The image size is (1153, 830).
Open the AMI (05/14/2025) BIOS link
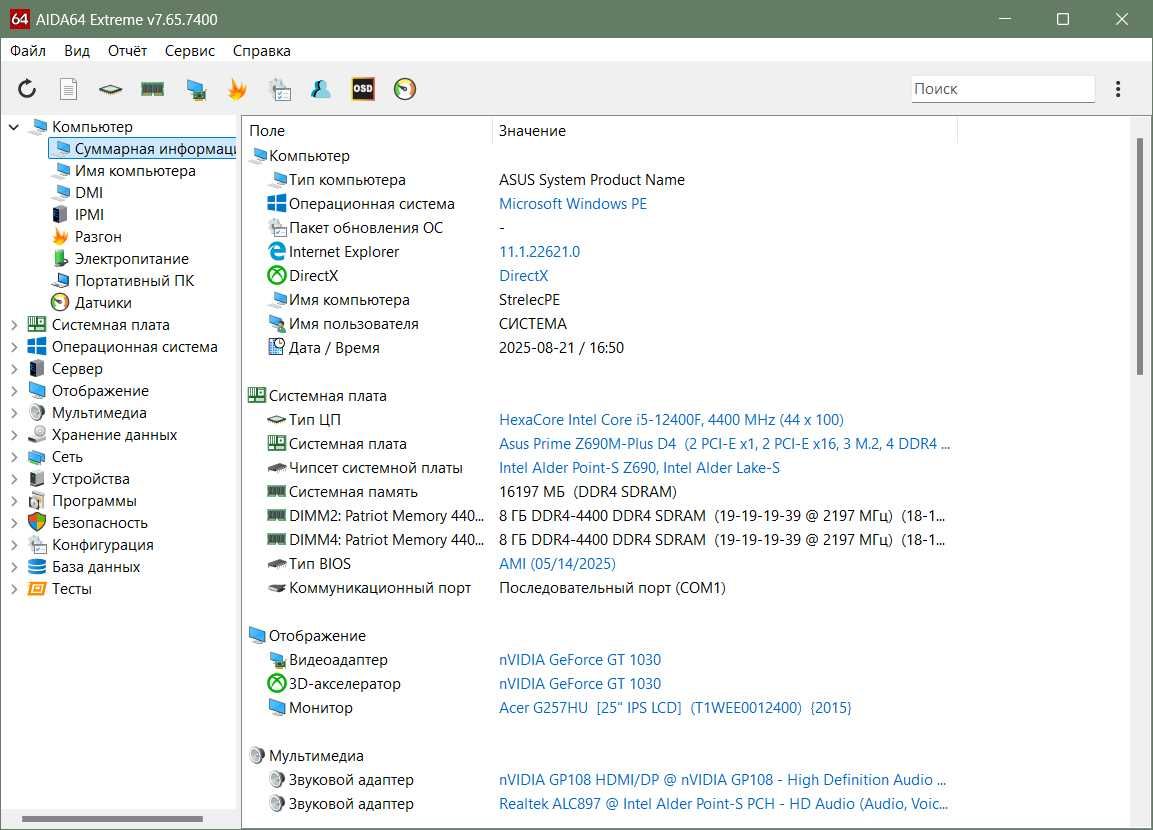(557, 564)
